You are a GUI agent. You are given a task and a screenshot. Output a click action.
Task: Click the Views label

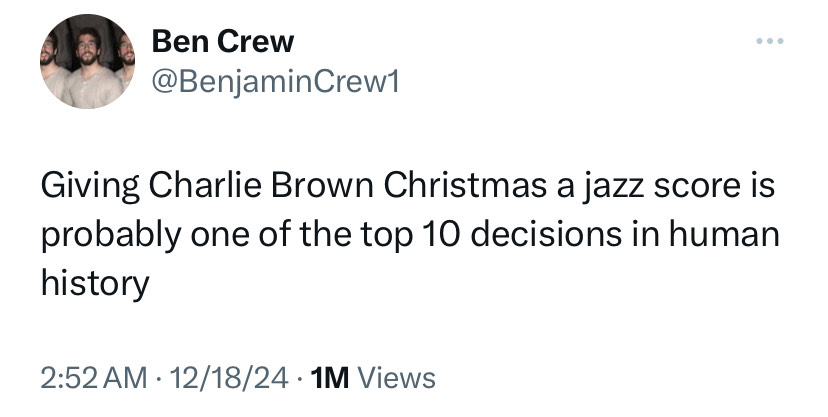[x=396, y=378]
